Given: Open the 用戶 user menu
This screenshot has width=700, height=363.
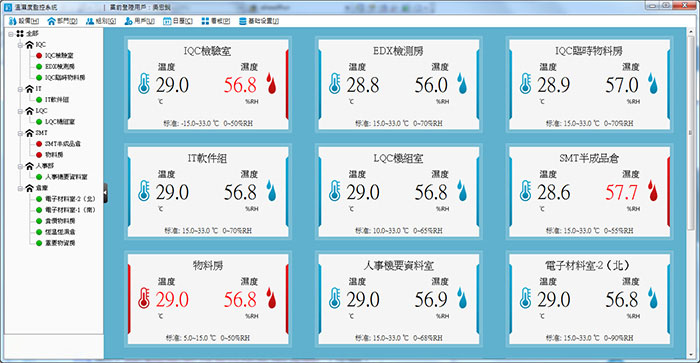Looking at the screenshot, I should pyautogui.click(x=139, y=21).
